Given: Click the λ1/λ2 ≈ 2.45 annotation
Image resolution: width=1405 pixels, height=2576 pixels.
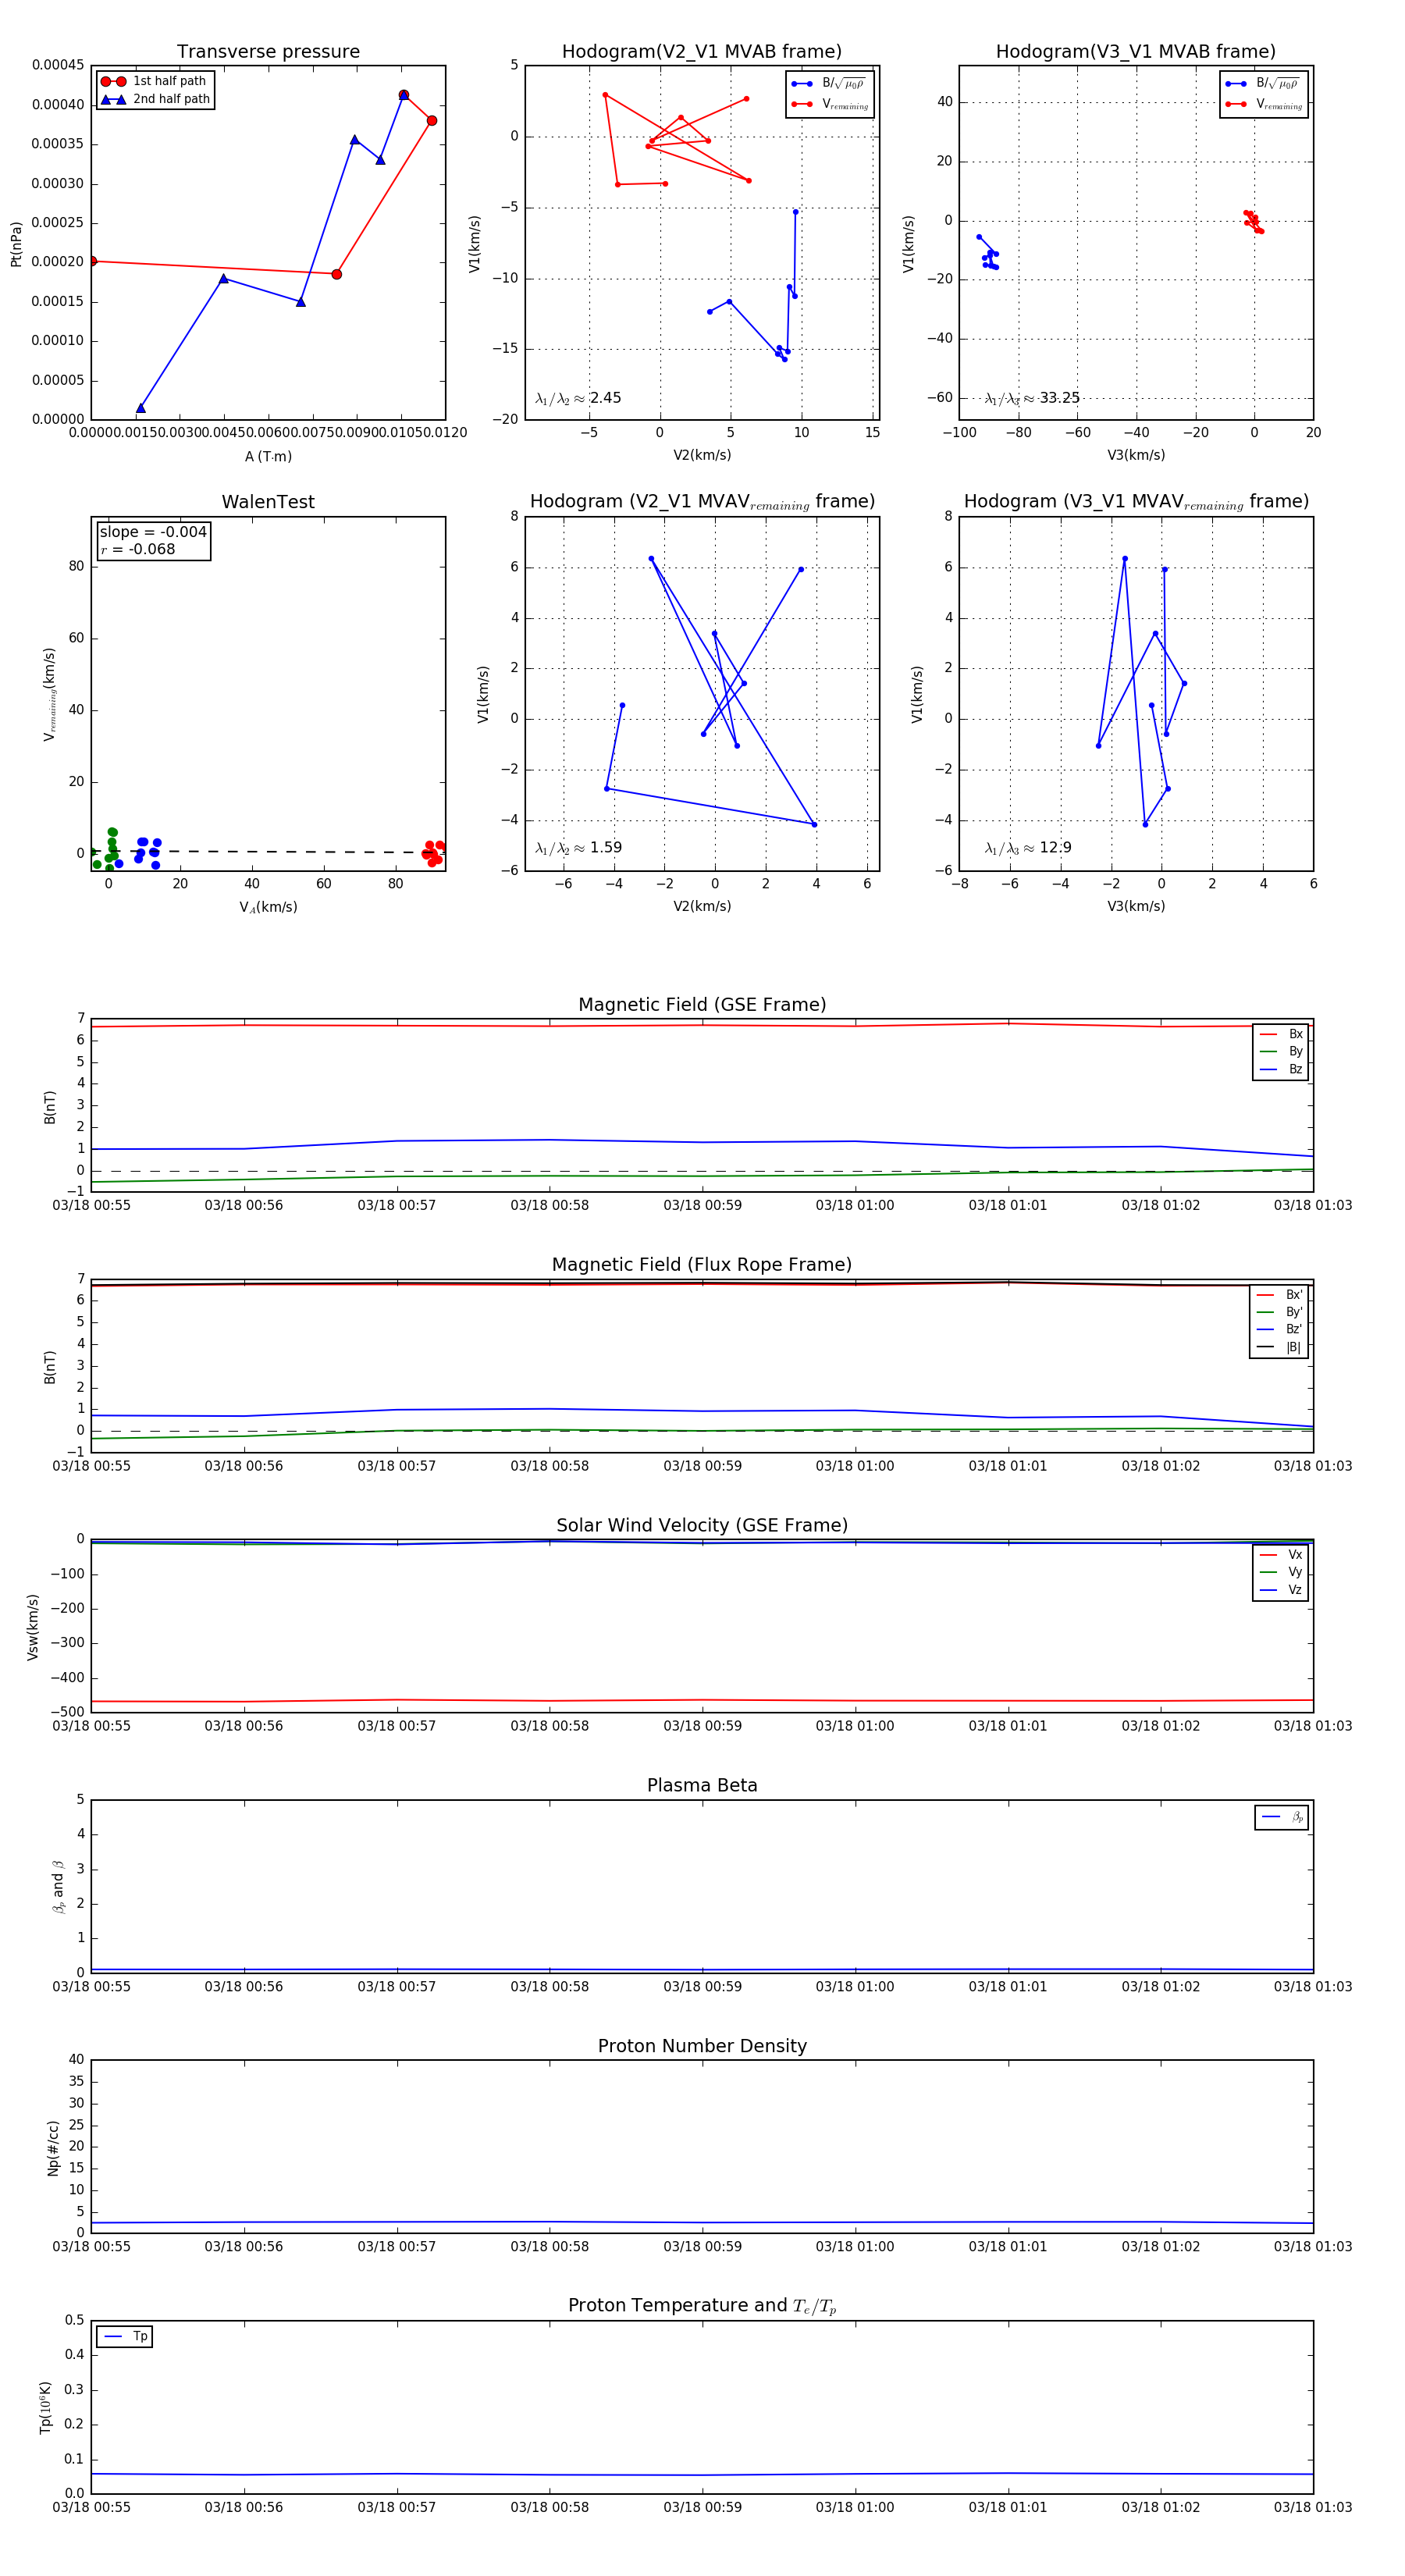Looking at the screenshot, I should point(578,398).
